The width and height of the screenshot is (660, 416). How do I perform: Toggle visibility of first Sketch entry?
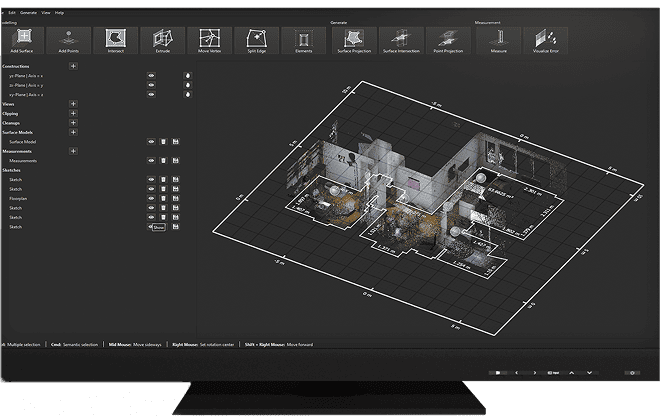(x=151, y=179)
